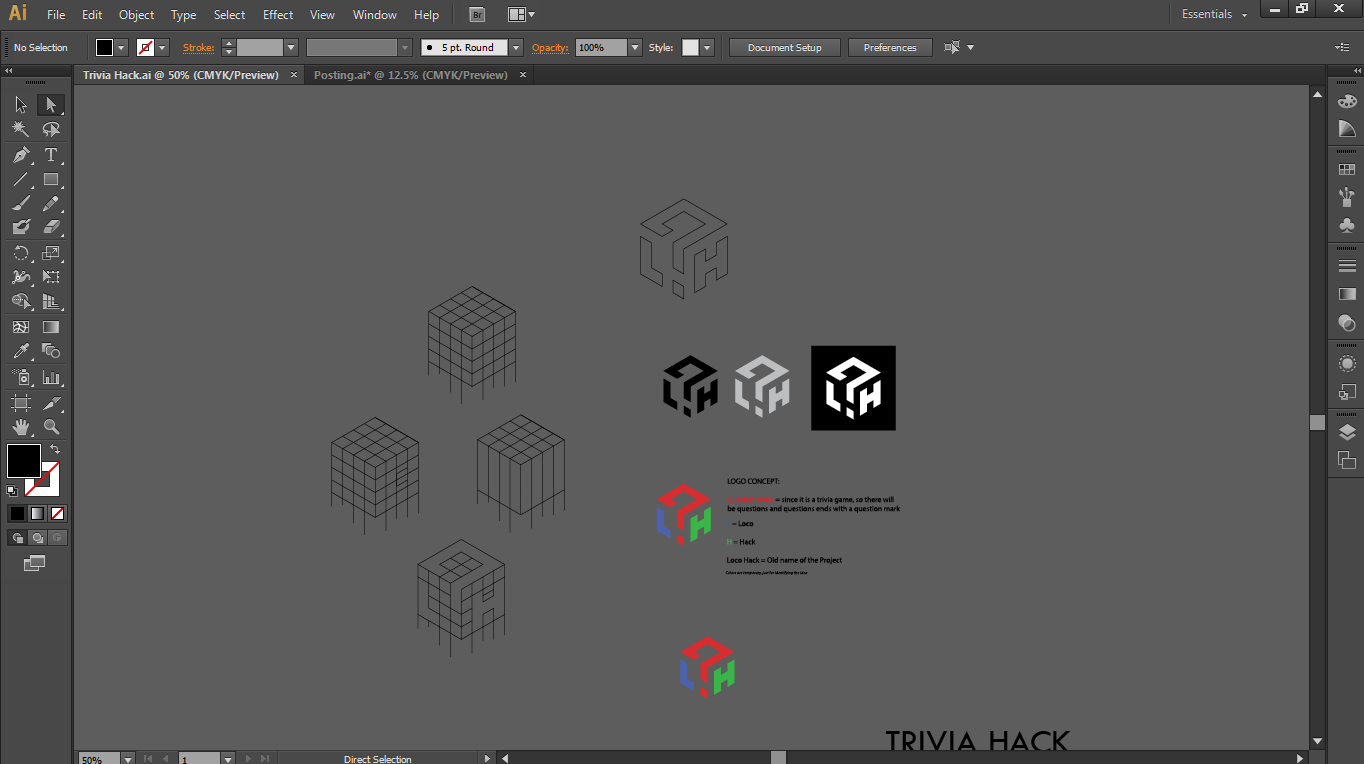This screenshot has width=1364, height=764.
Task: Enable Draw Behind mode
Action: point(37,538)
